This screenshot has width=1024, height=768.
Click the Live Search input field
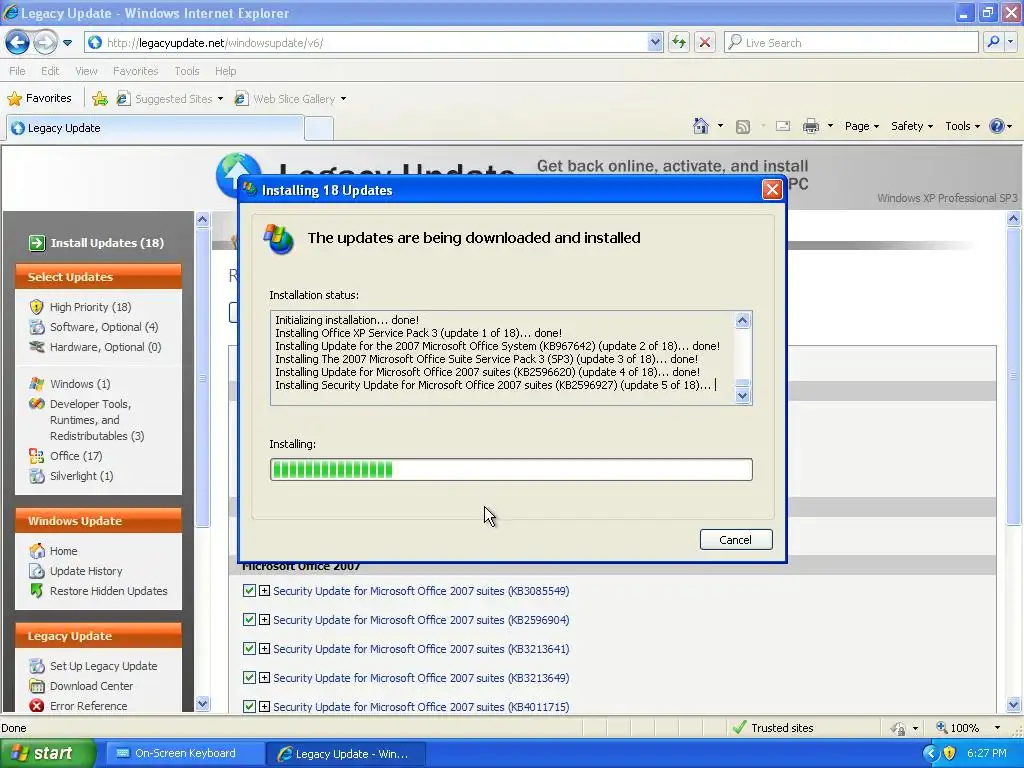(851, 42)
